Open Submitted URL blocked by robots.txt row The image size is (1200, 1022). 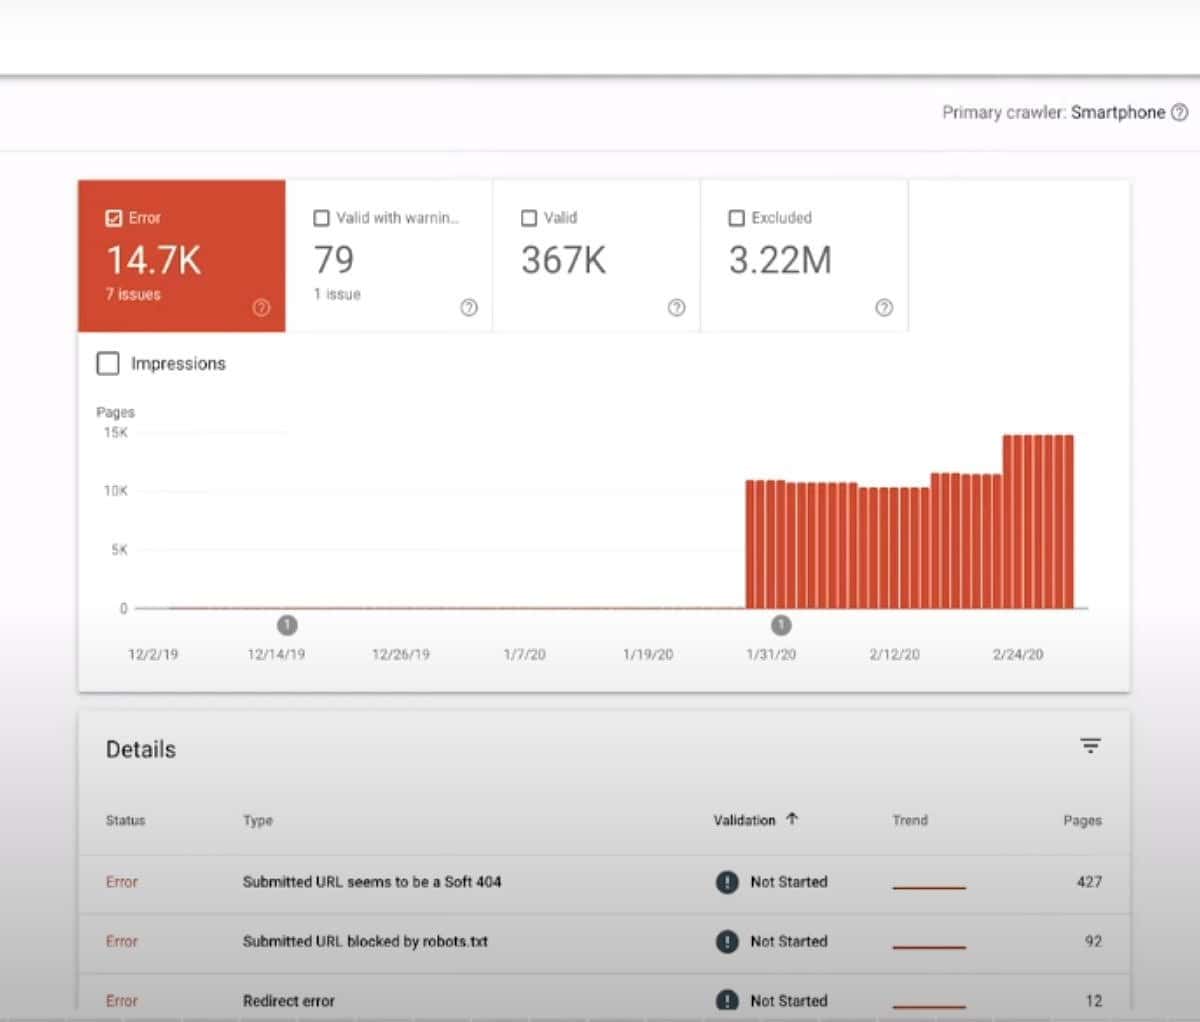tap(365, 941)
